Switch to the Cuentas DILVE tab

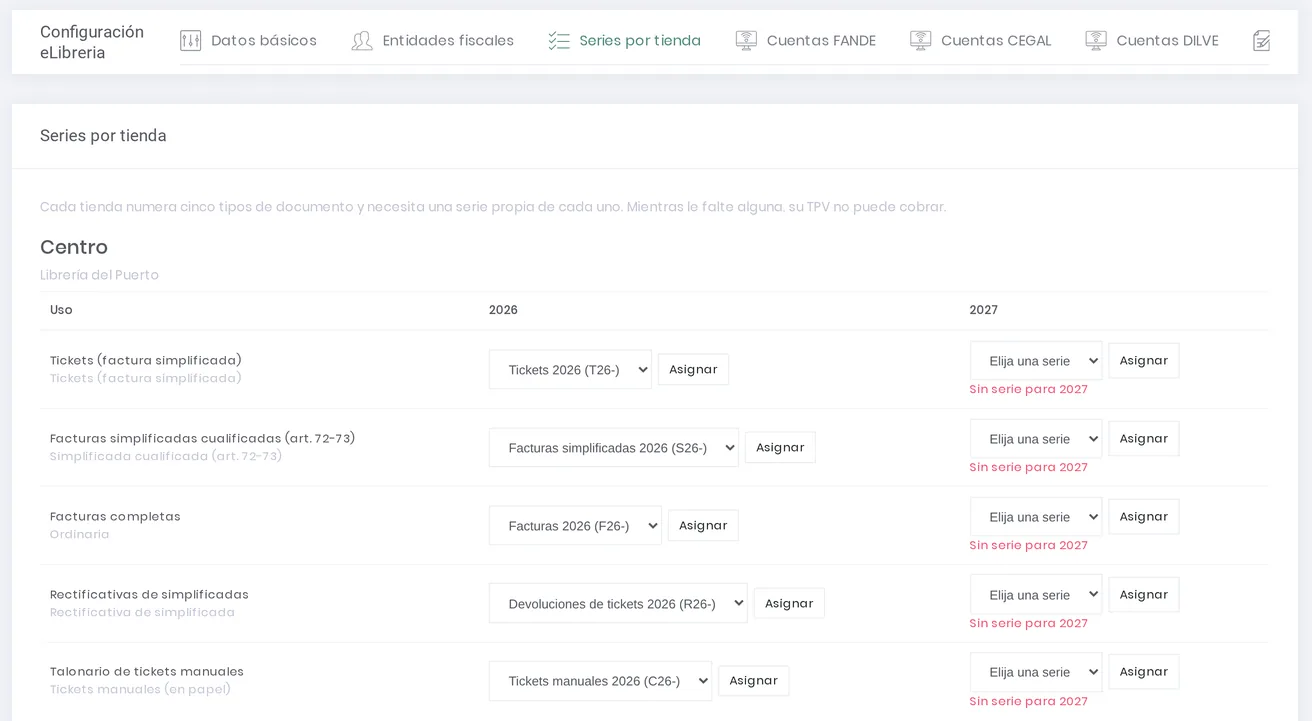pos(1152,41)
